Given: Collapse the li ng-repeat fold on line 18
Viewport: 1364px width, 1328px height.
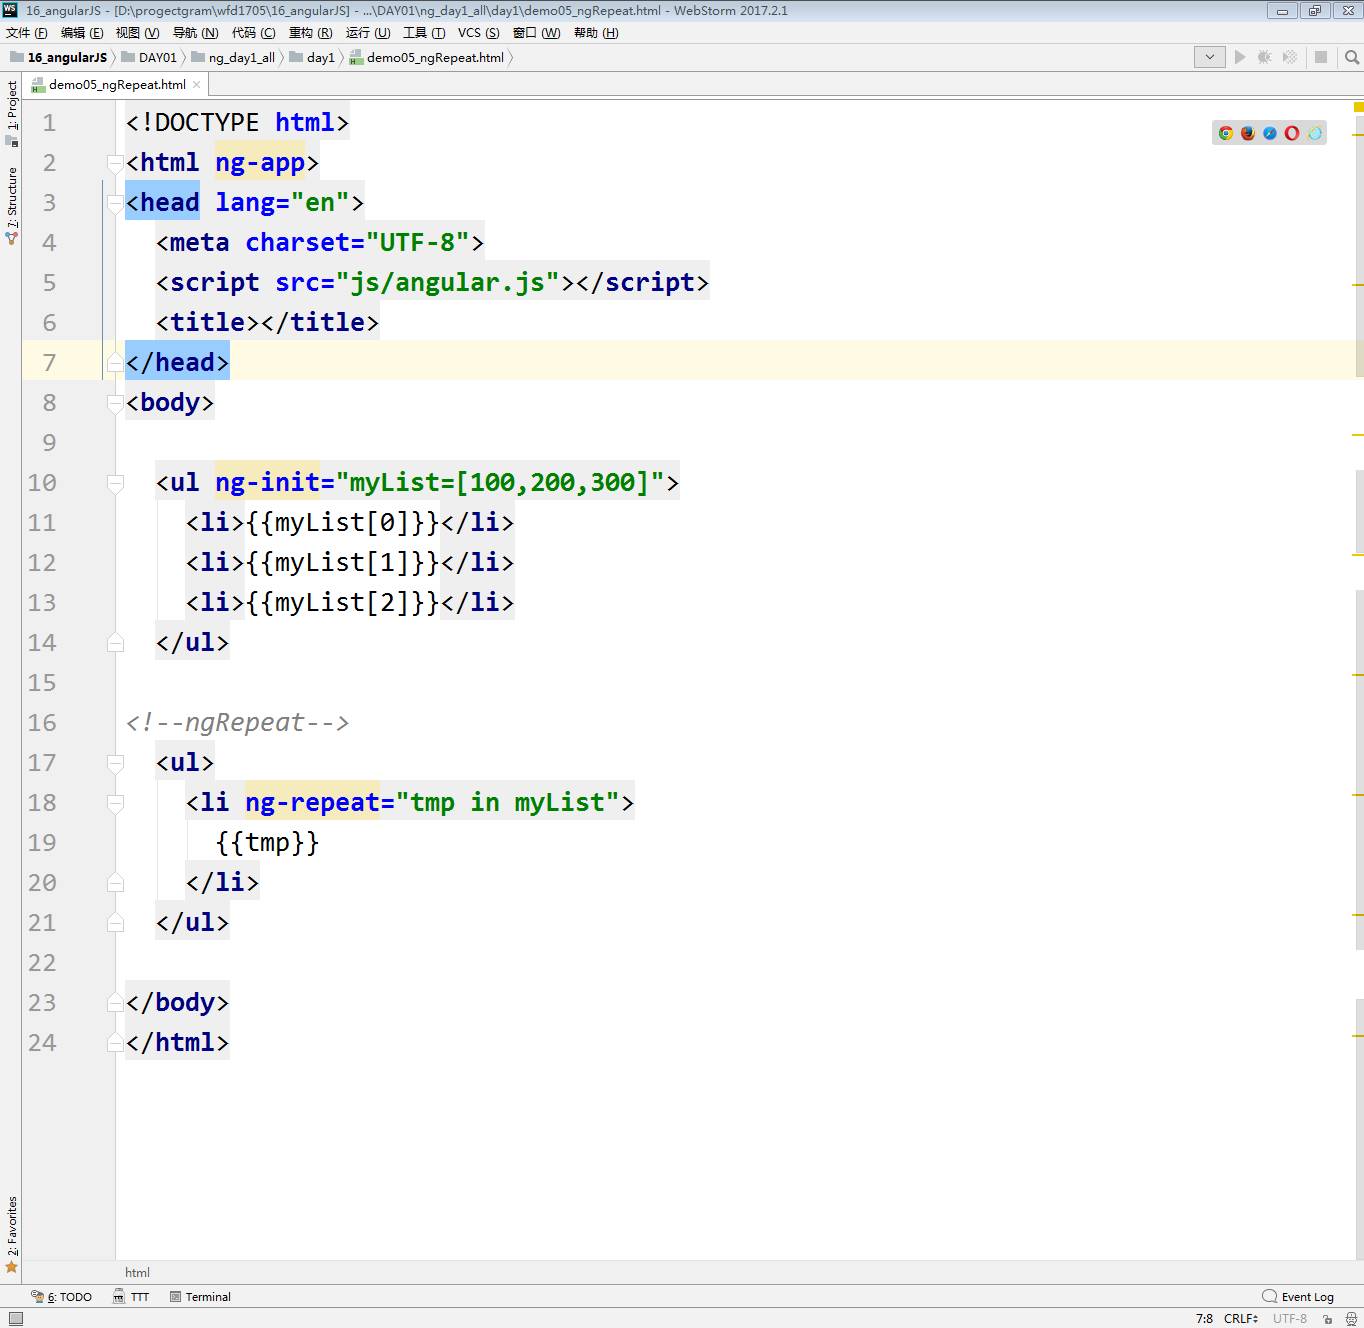Looking at the screenshot, I should (116, 803).
